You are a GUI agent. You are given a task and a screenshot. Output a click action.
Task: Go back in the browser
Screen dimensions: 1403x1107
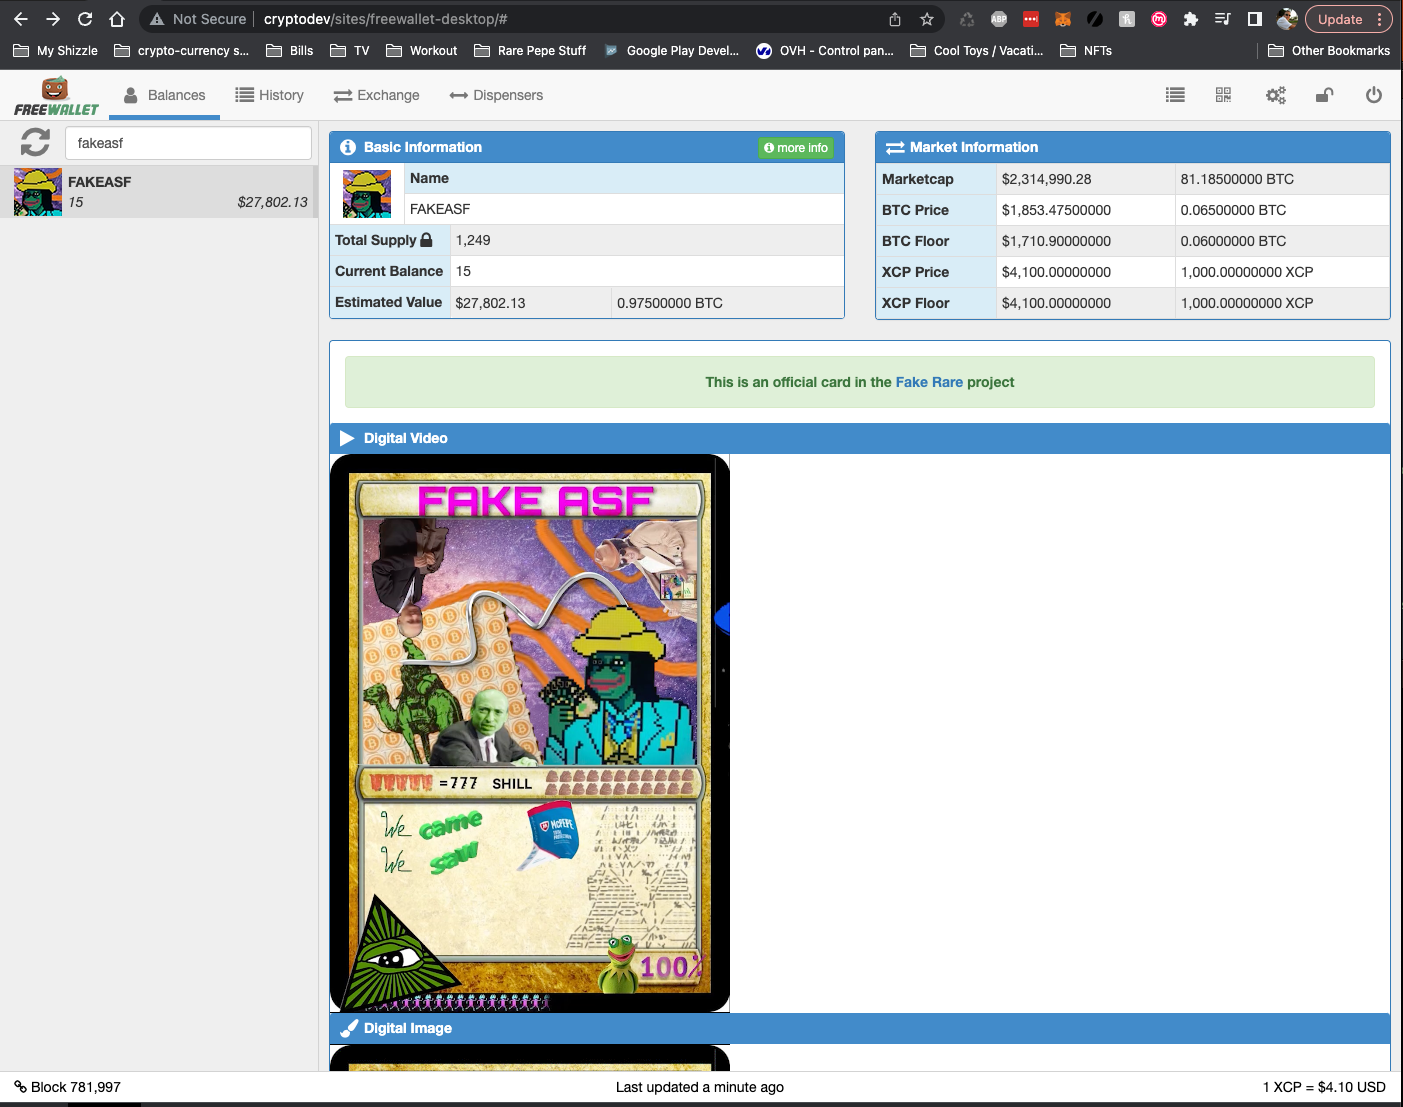click(x=21, y=19)
